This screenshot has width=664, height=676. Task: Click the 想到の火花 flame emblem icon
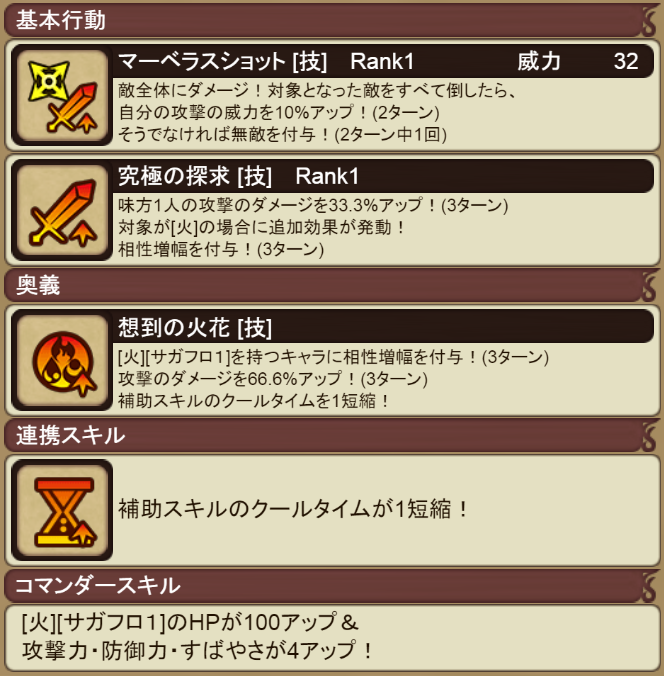(62, 360)
